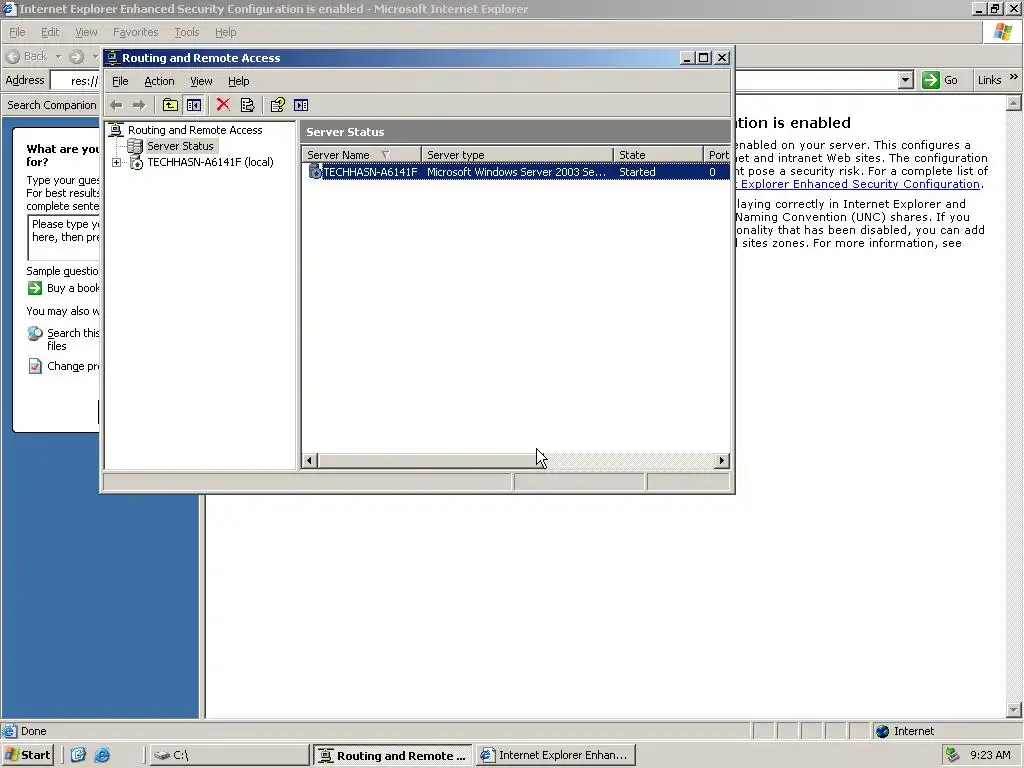Click the Buy a book sample question
Viewport: 1024px width, 768px height.
click(72, 288)
